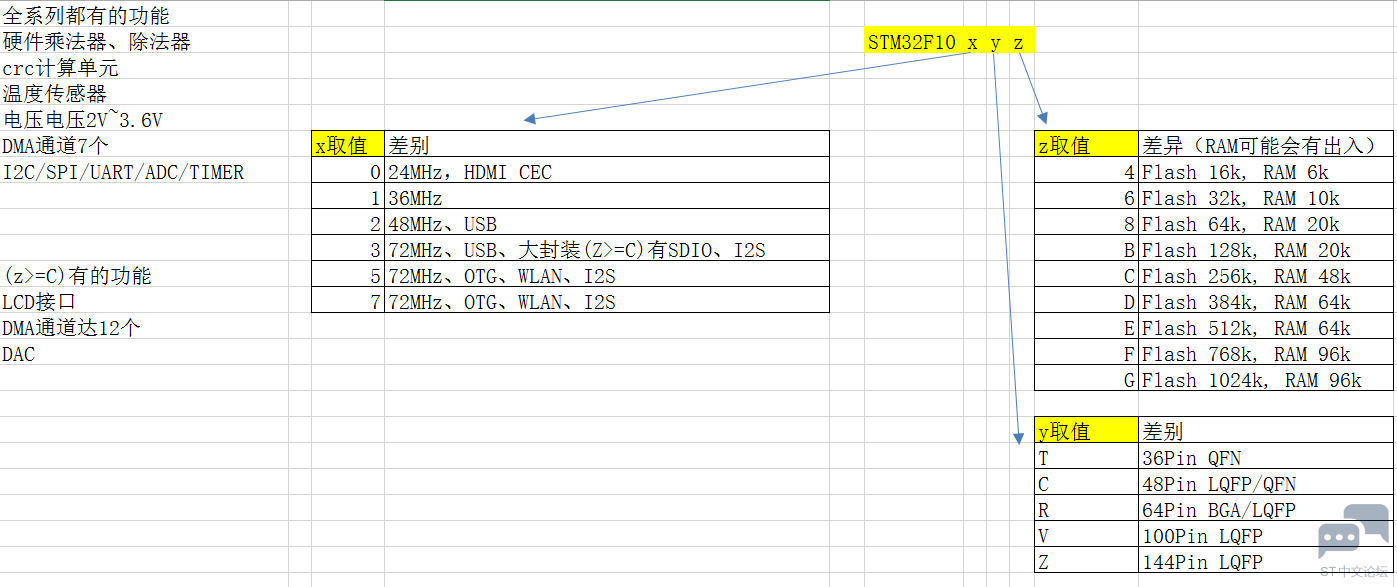Select the y value cell 'V'
Viewport: 1397px width, 587px height.
coord(1087,535)
